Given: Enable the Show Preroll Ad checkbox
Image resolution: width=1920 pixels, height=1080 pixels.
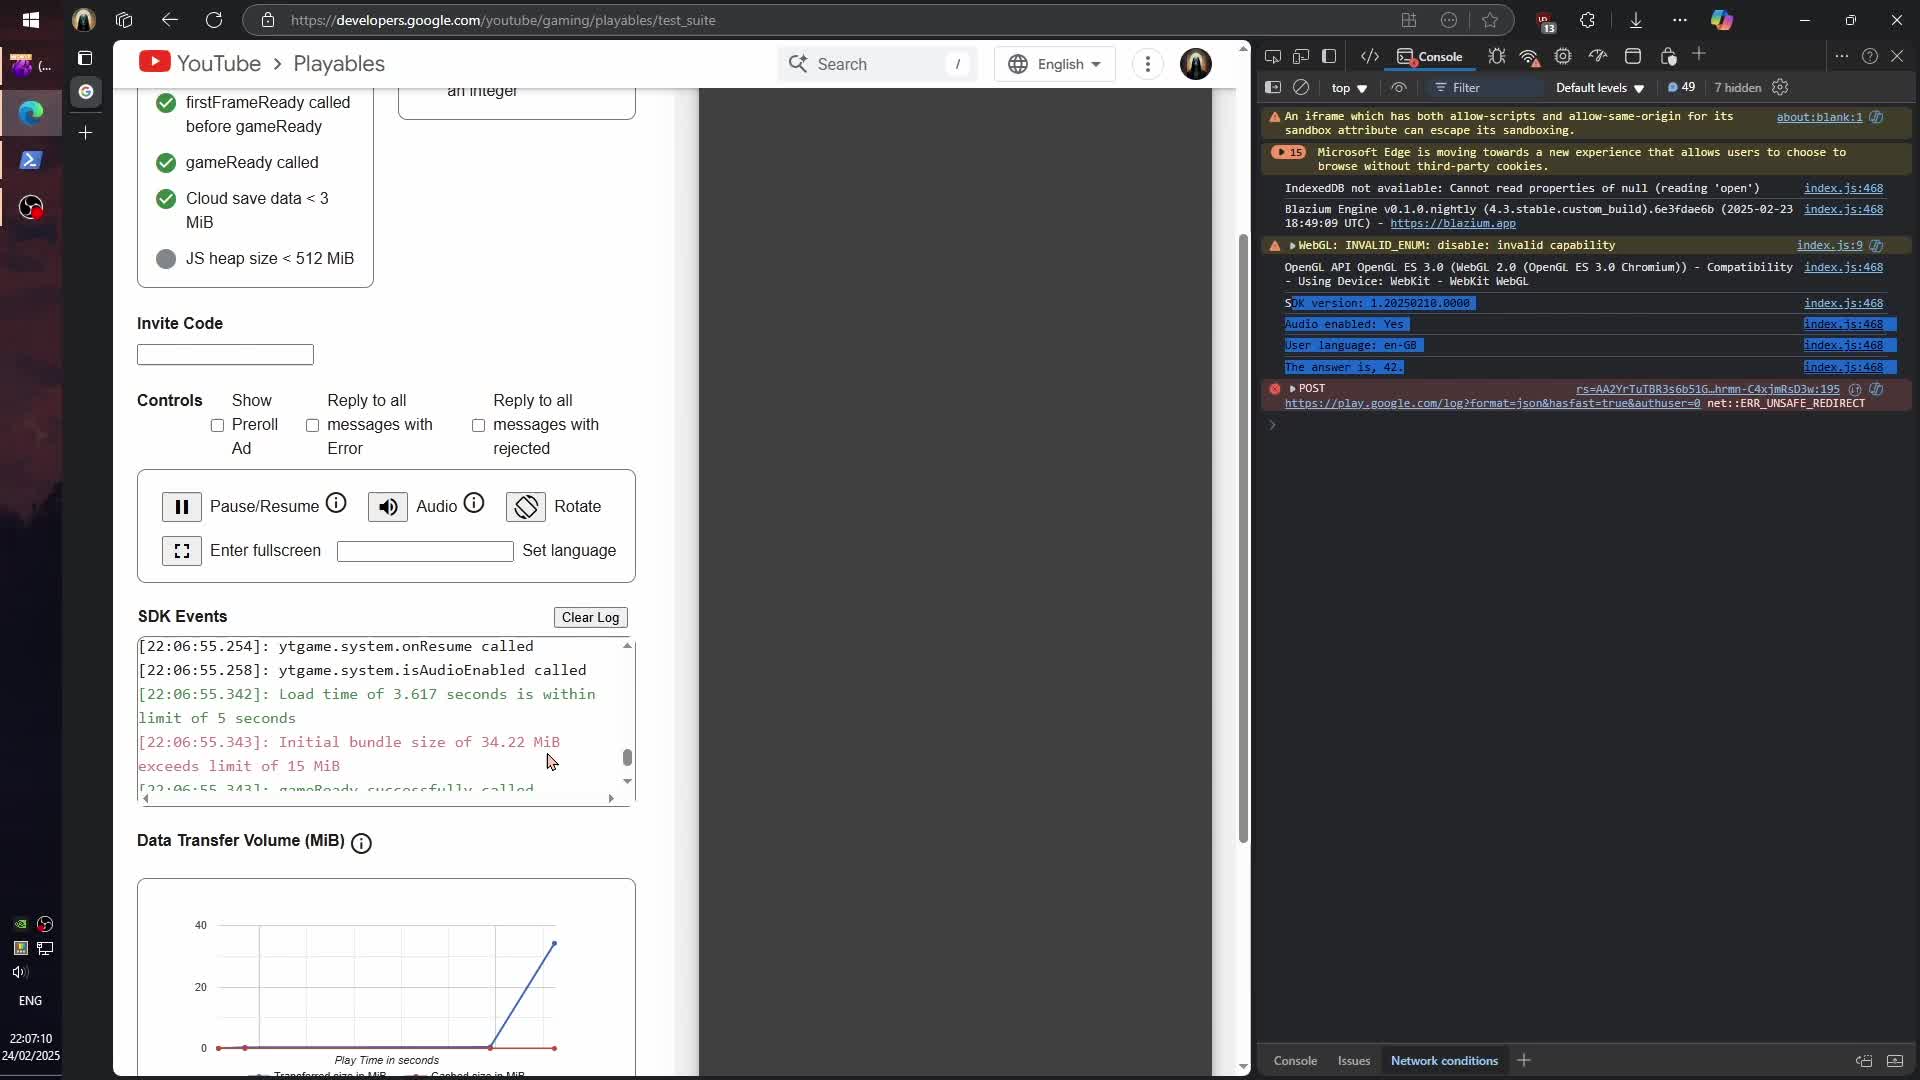Looking at the screenshot, I should pyautogui.click(x=216, y=426).
